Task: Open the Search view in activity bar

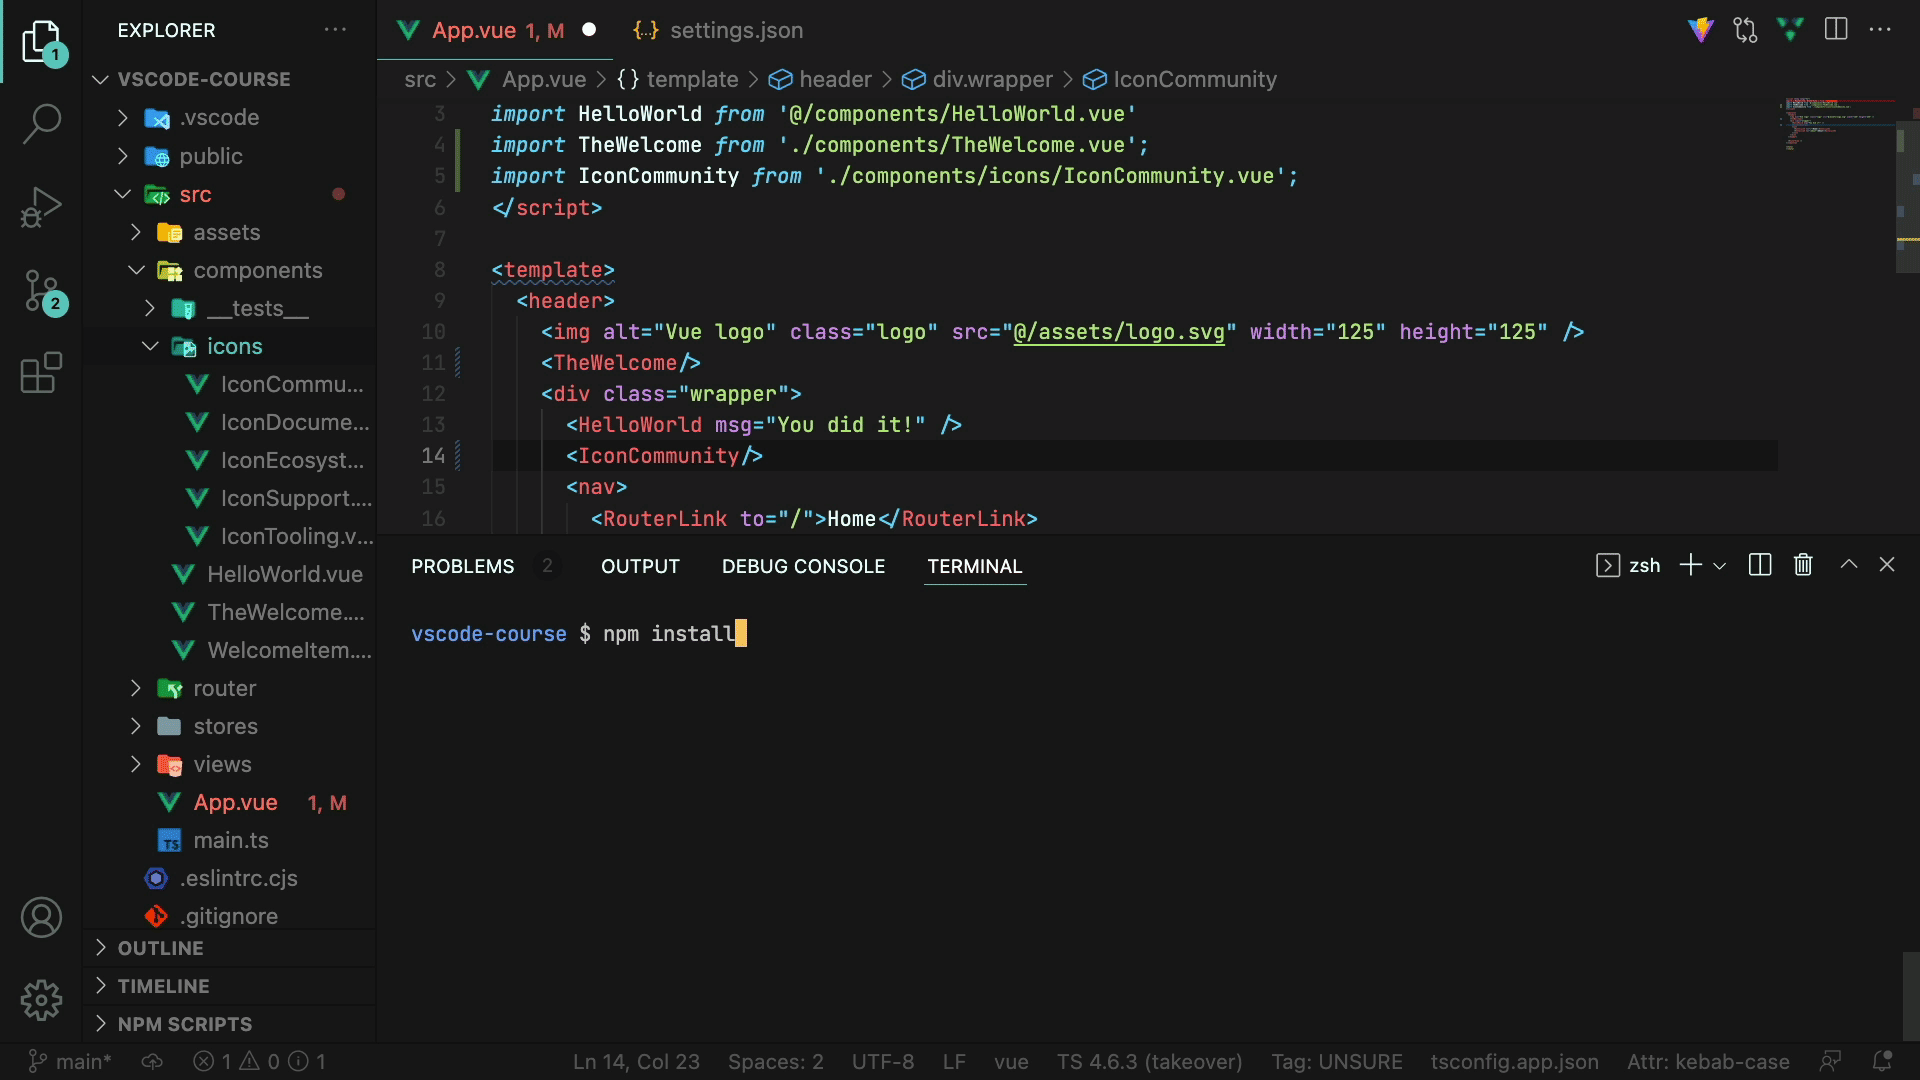Action: click(41, 124)
